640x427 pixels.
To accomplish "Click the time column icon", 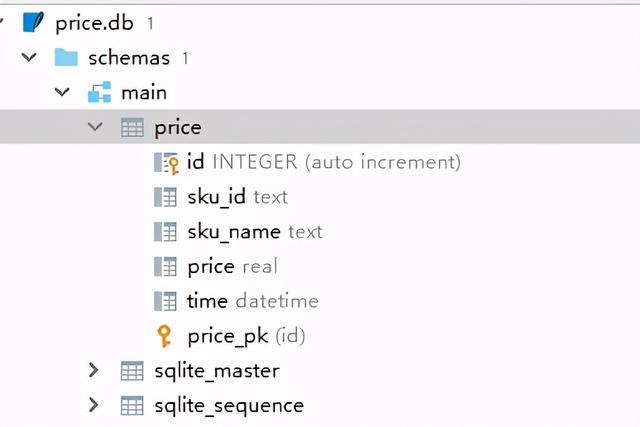I will (165, 301).
